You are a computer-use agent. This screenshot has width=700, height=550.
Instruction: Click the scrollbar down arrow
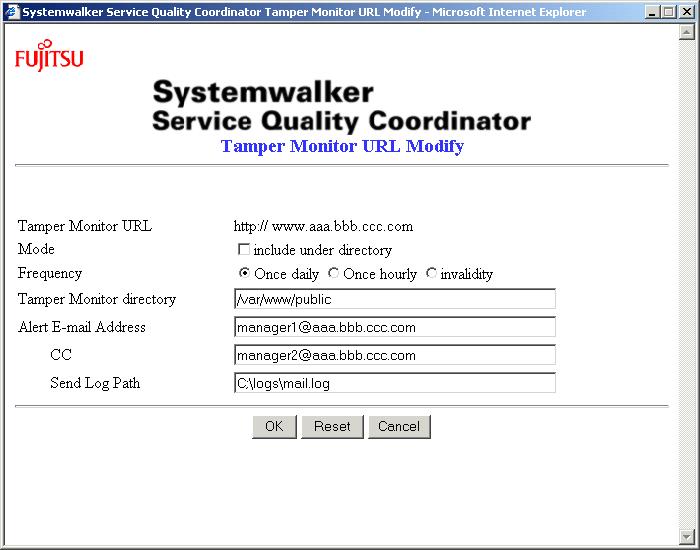click(686, 536)
